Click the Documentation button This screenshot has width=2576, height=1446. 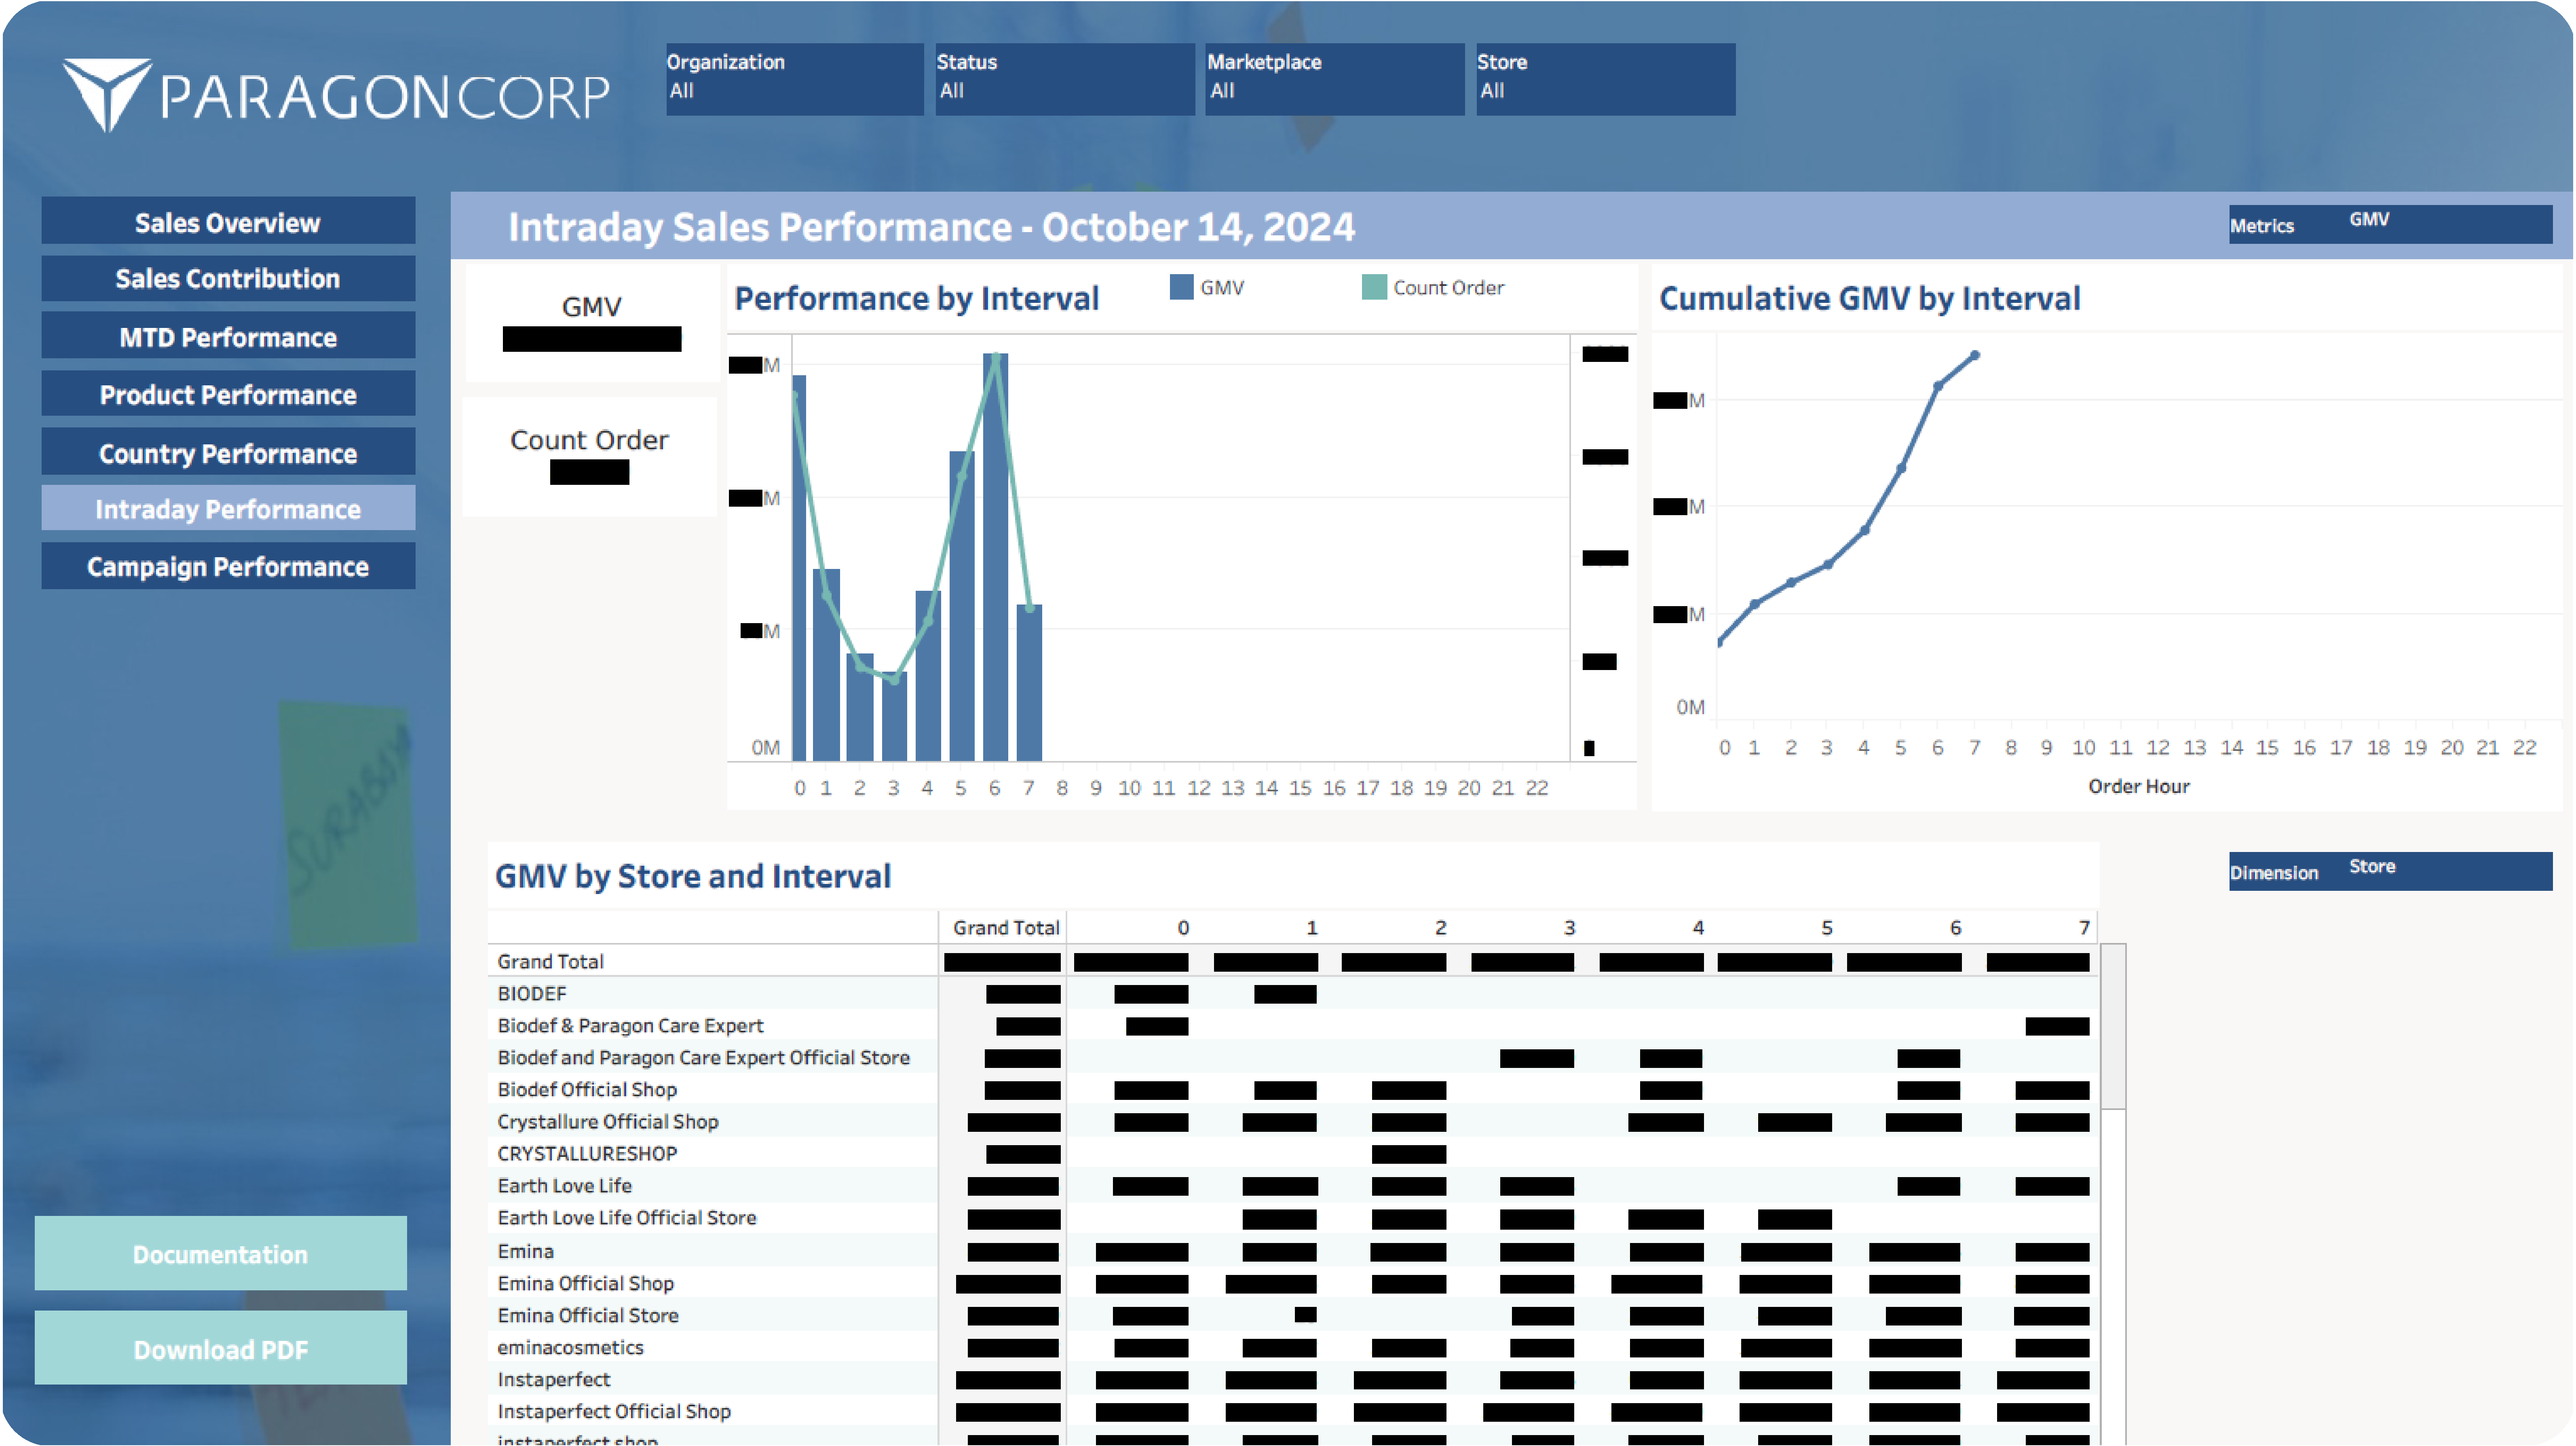[221, 1253]
